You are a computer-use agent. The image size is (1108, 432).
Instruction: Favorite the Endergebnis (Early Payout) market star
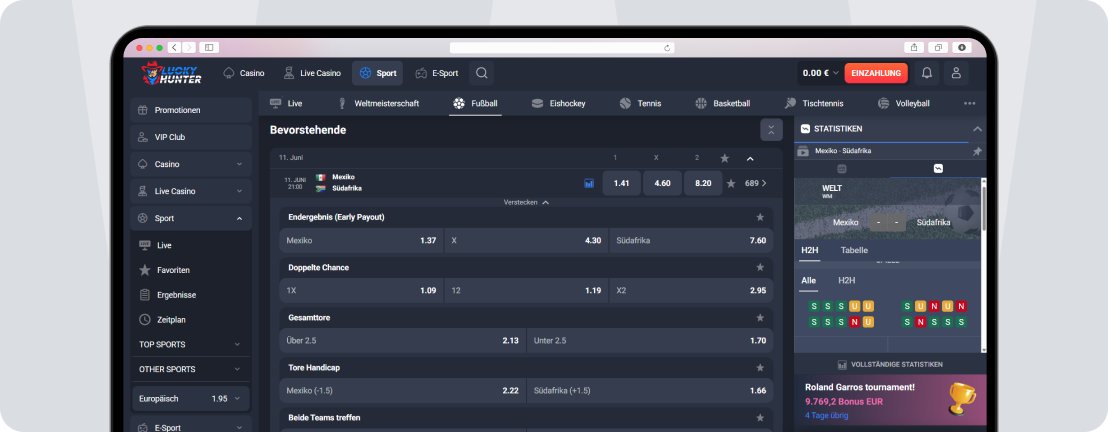[x=760, y=217]
